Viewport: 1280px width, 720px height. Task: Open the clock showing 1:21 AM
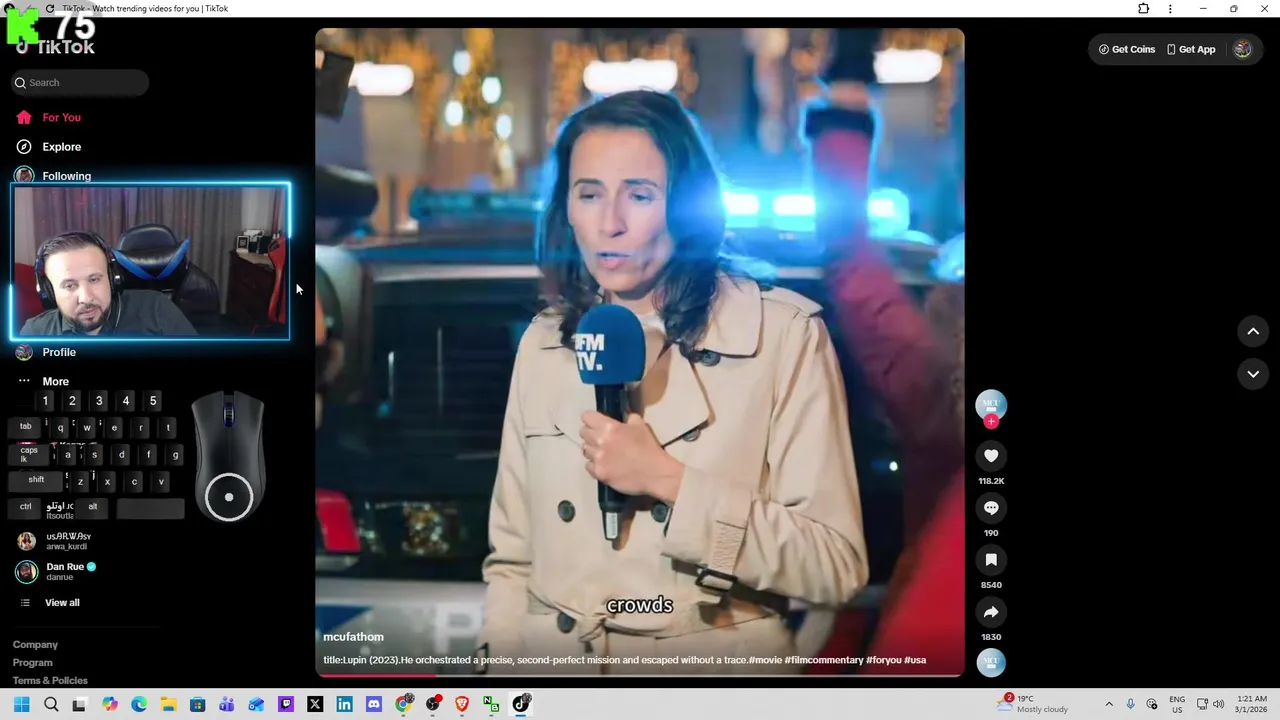point(1251,704)
